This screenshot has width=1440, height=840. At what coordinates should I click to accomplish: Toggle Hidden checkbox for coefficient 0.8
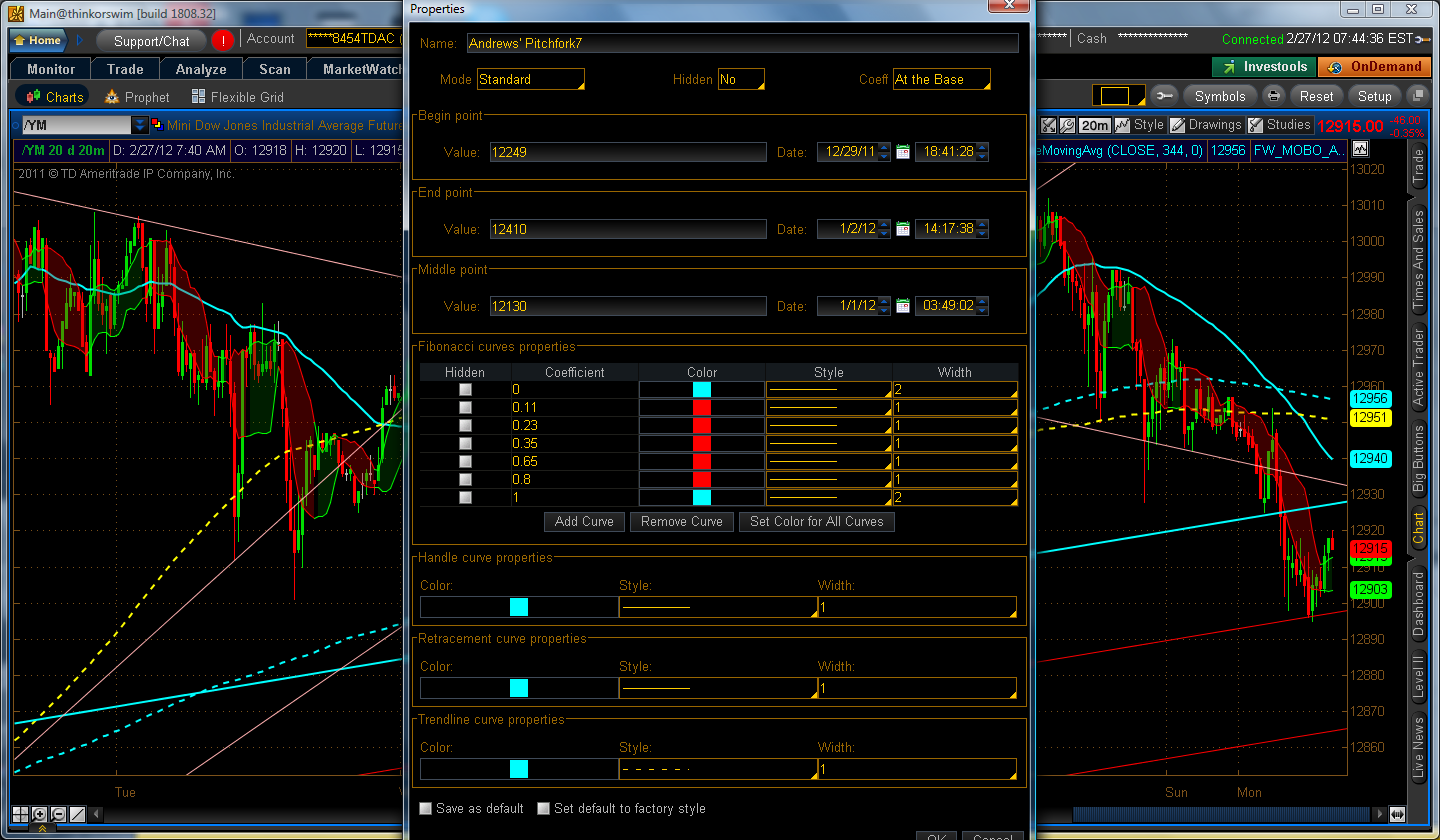465,479
